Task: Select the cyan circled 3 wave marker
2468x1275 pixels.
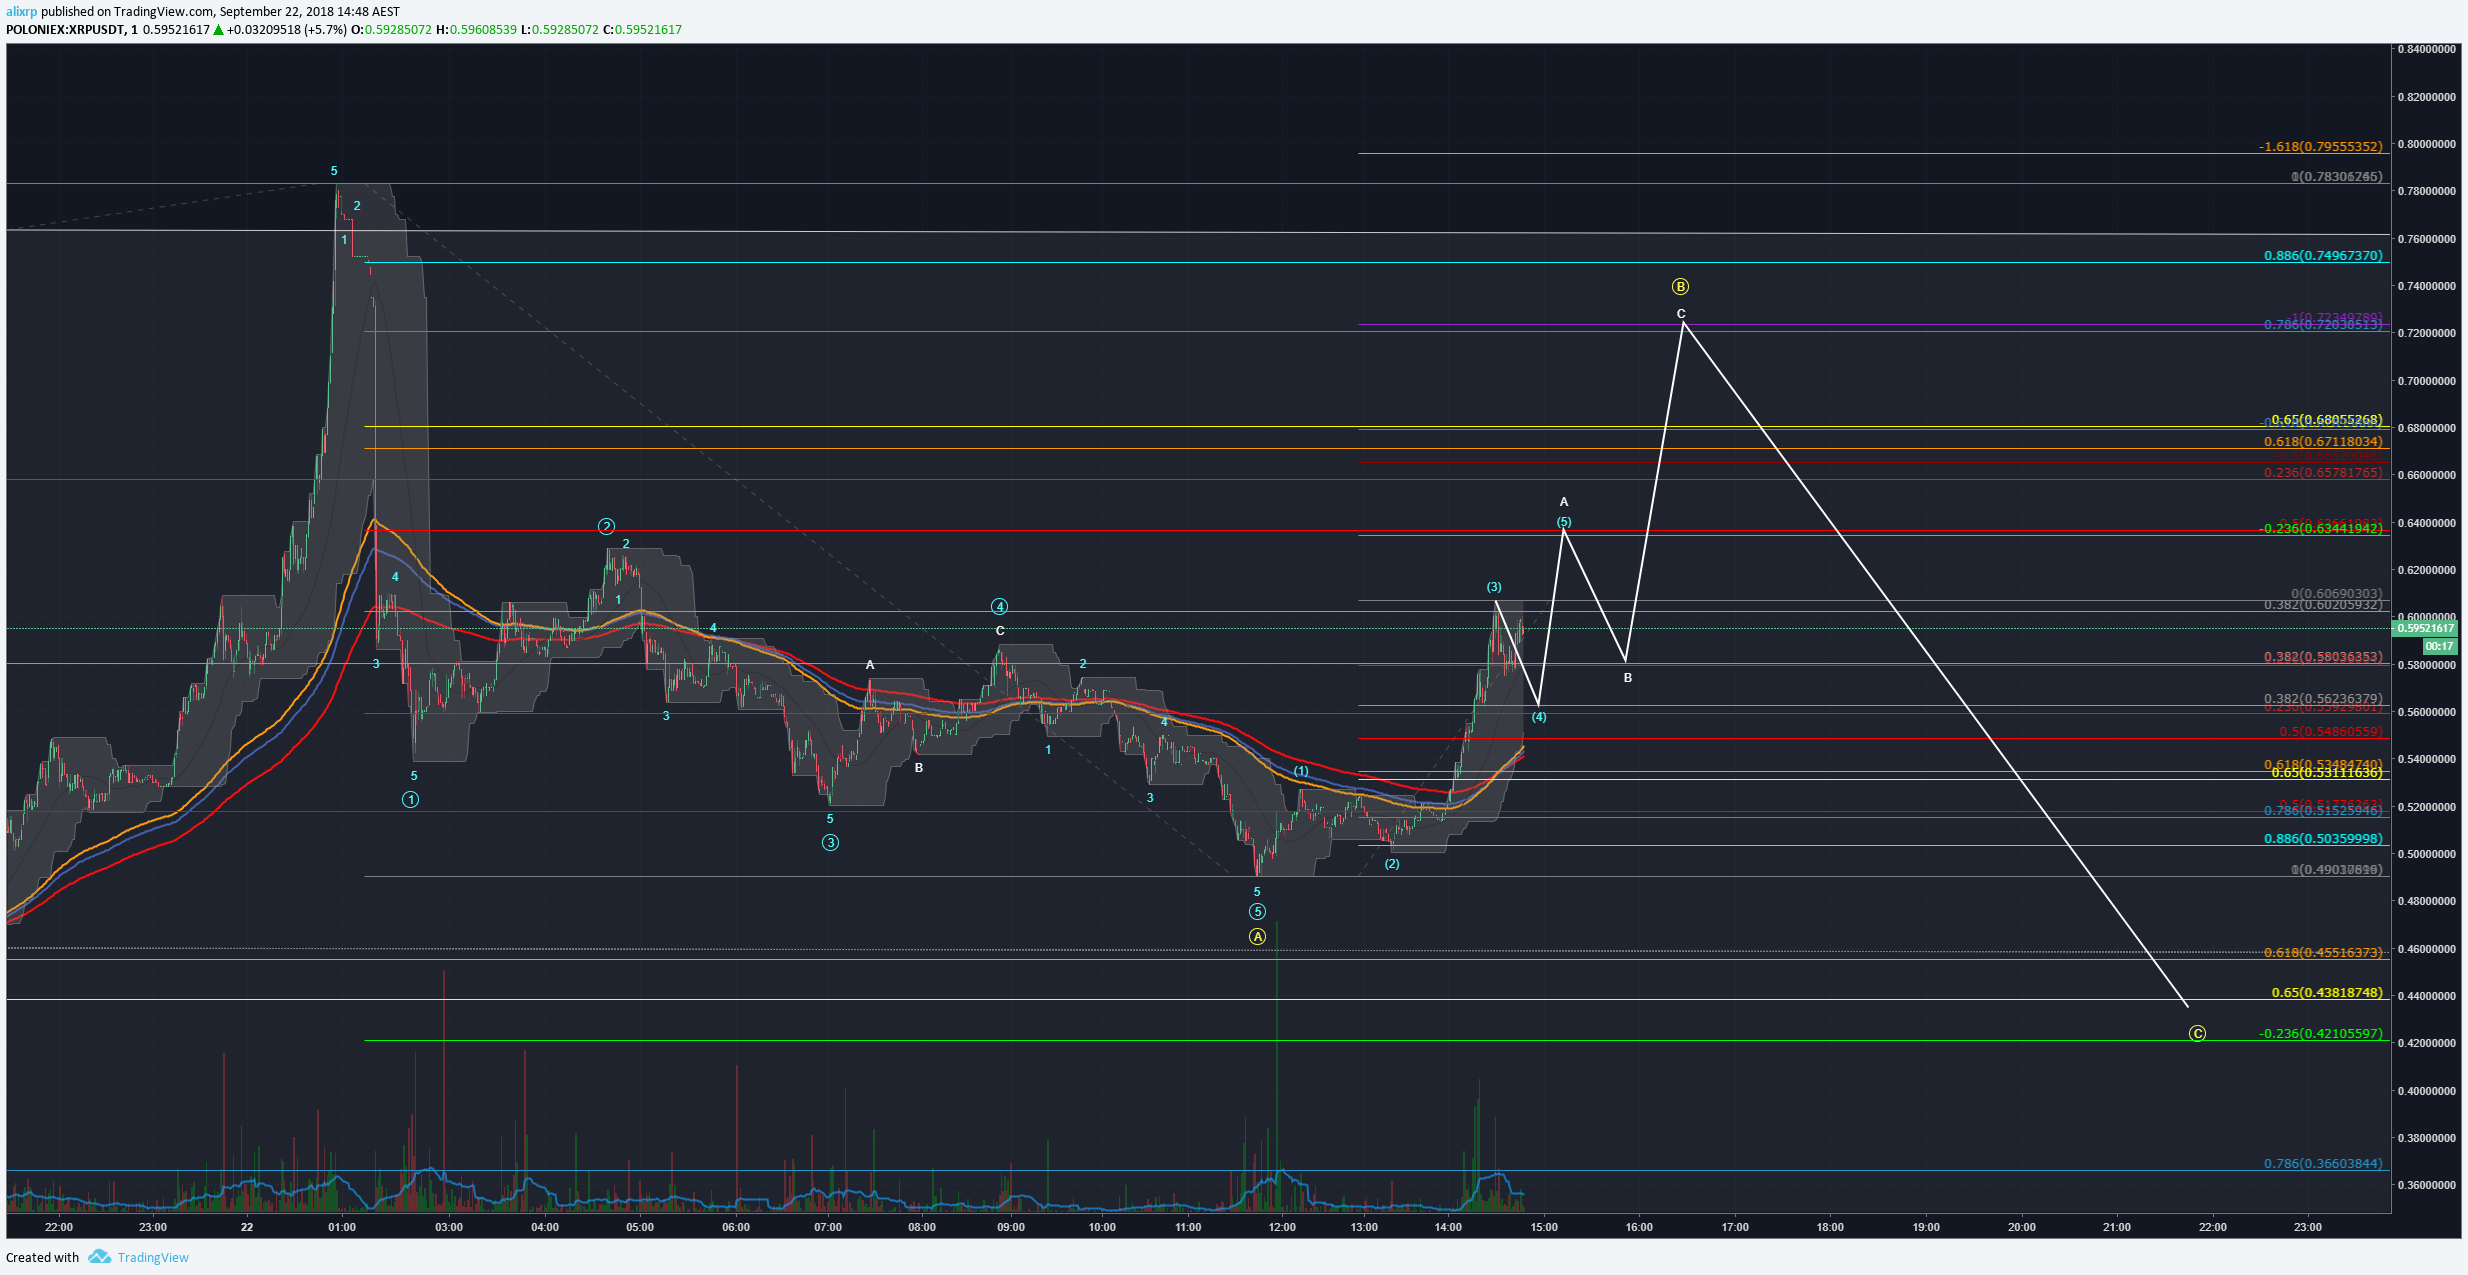Action: pyautogui.click(x=830, y=843)
